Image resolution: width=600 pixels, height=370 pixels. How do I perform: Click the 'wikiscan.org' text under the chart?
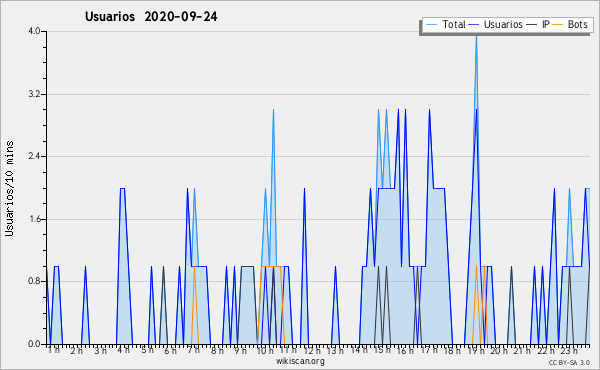coord(300,361)
